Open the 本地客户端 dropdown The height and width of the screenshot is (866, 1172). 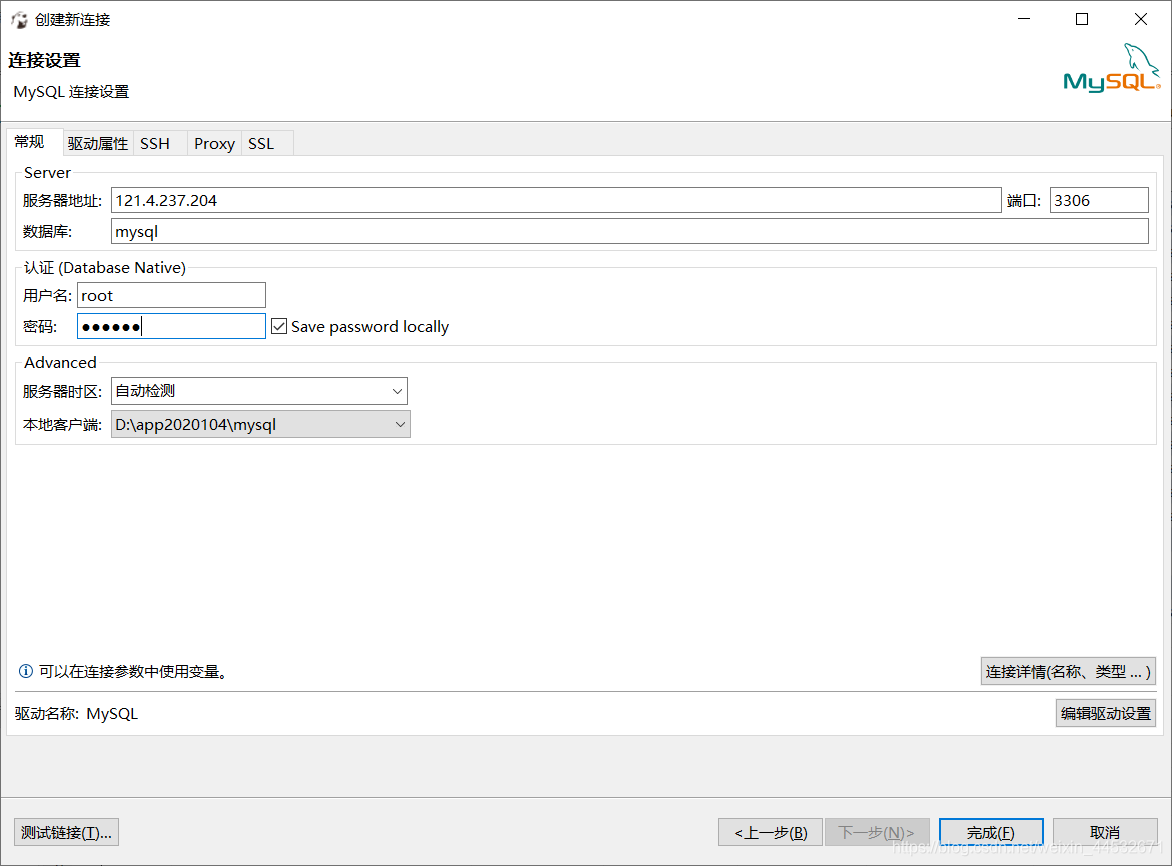click(261, 424)
